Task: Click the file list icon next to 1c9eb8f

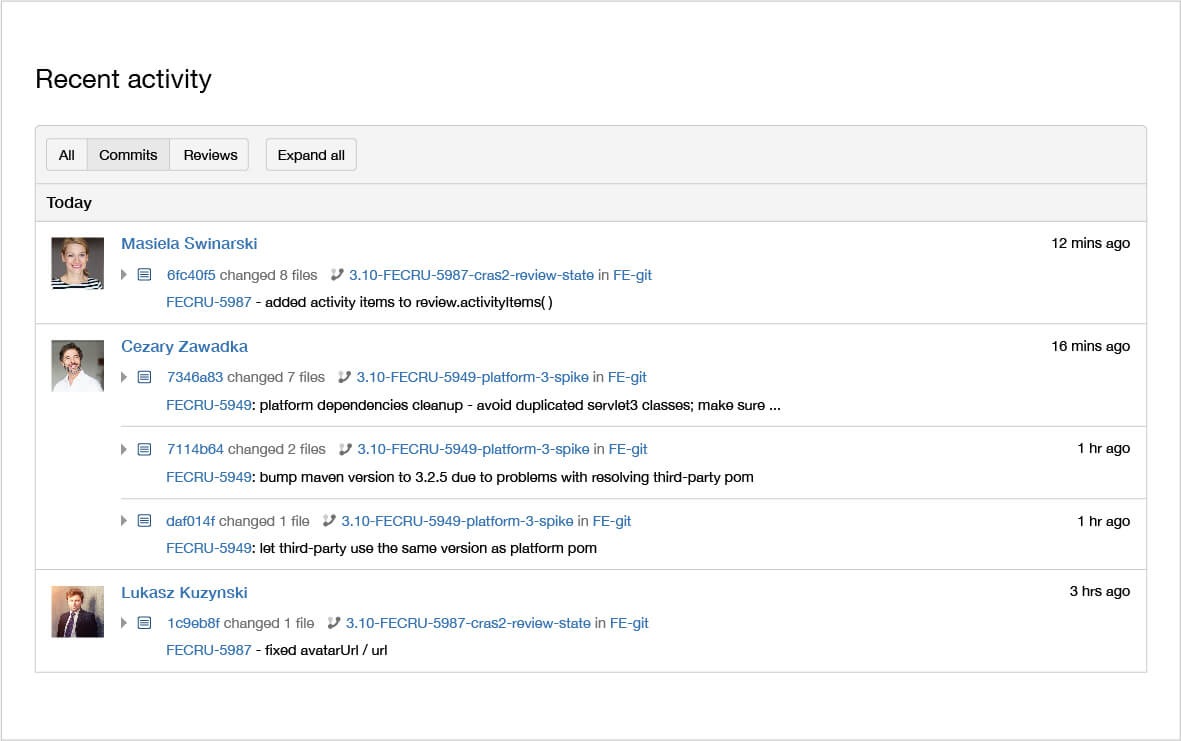Action: point(144,622)
